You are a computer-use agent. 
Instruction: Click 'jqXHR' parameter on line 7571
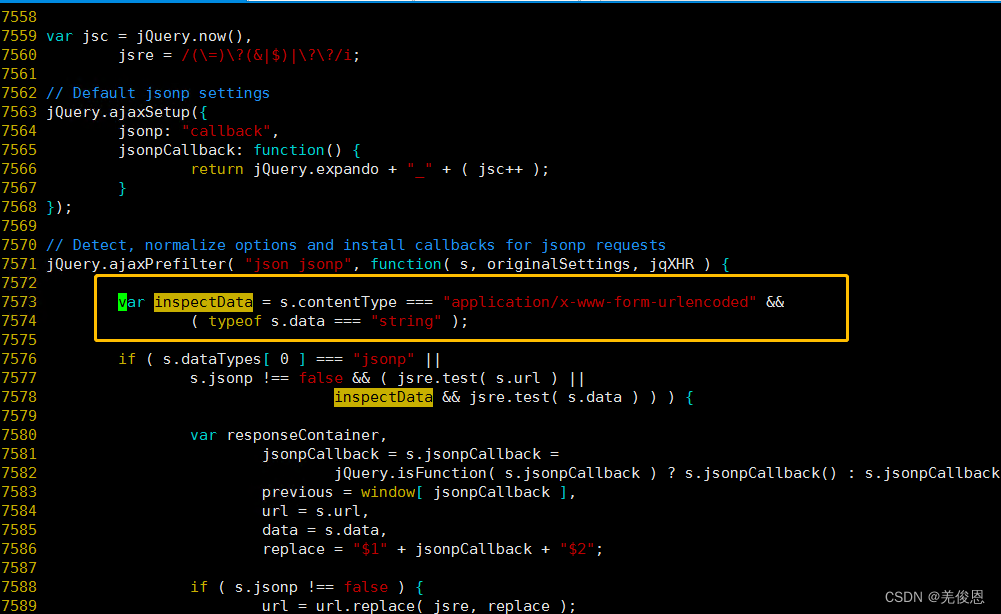672,264
